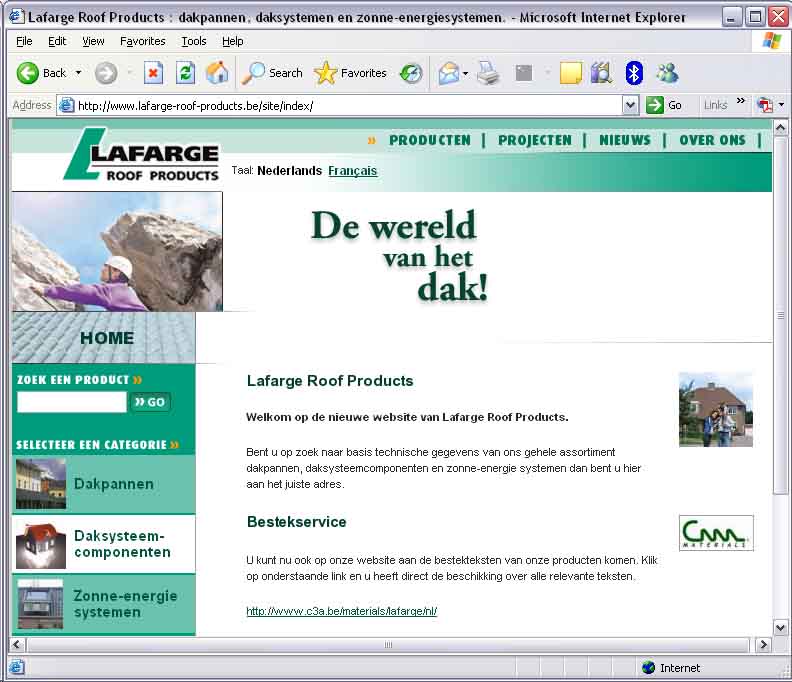This screenshot has height=682, width=792.
Task: Click the grayed Edit toolbar icon
Action: pos(524,73)
